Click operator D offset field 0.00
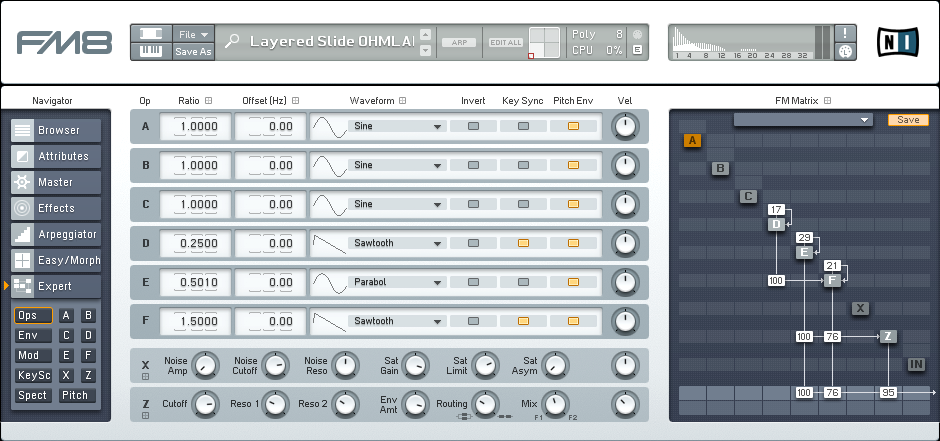 (270, 243)
